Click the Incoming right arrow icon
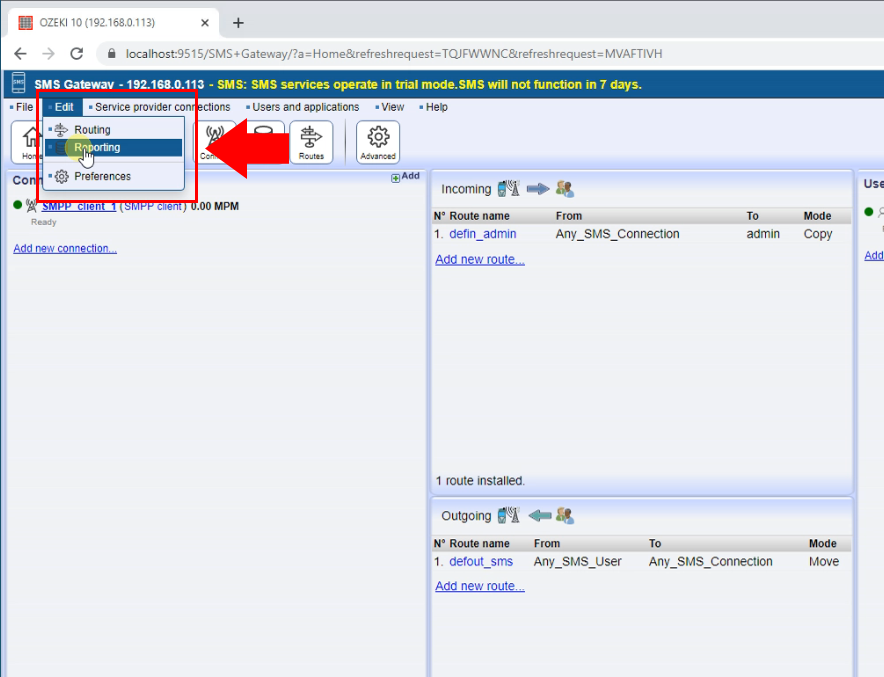 (538, 189)
